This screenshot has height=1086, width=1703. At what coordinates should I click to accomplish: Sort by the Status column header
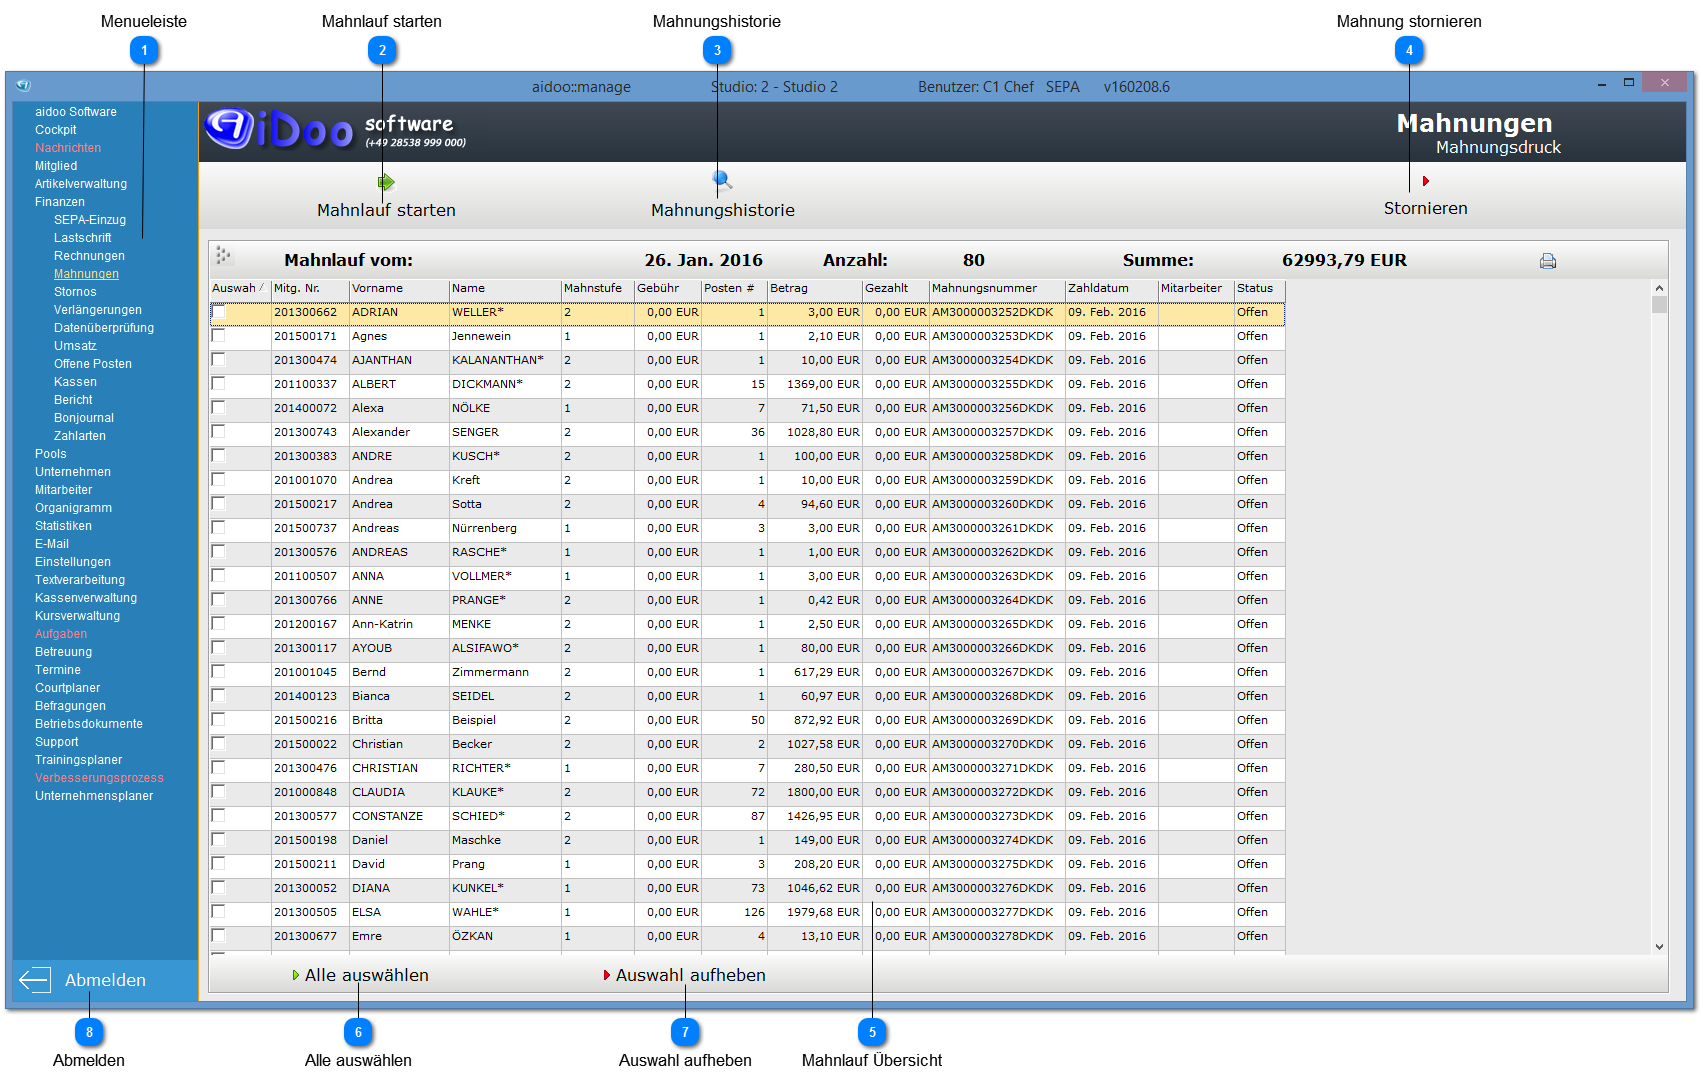[x=1259, y=288]
